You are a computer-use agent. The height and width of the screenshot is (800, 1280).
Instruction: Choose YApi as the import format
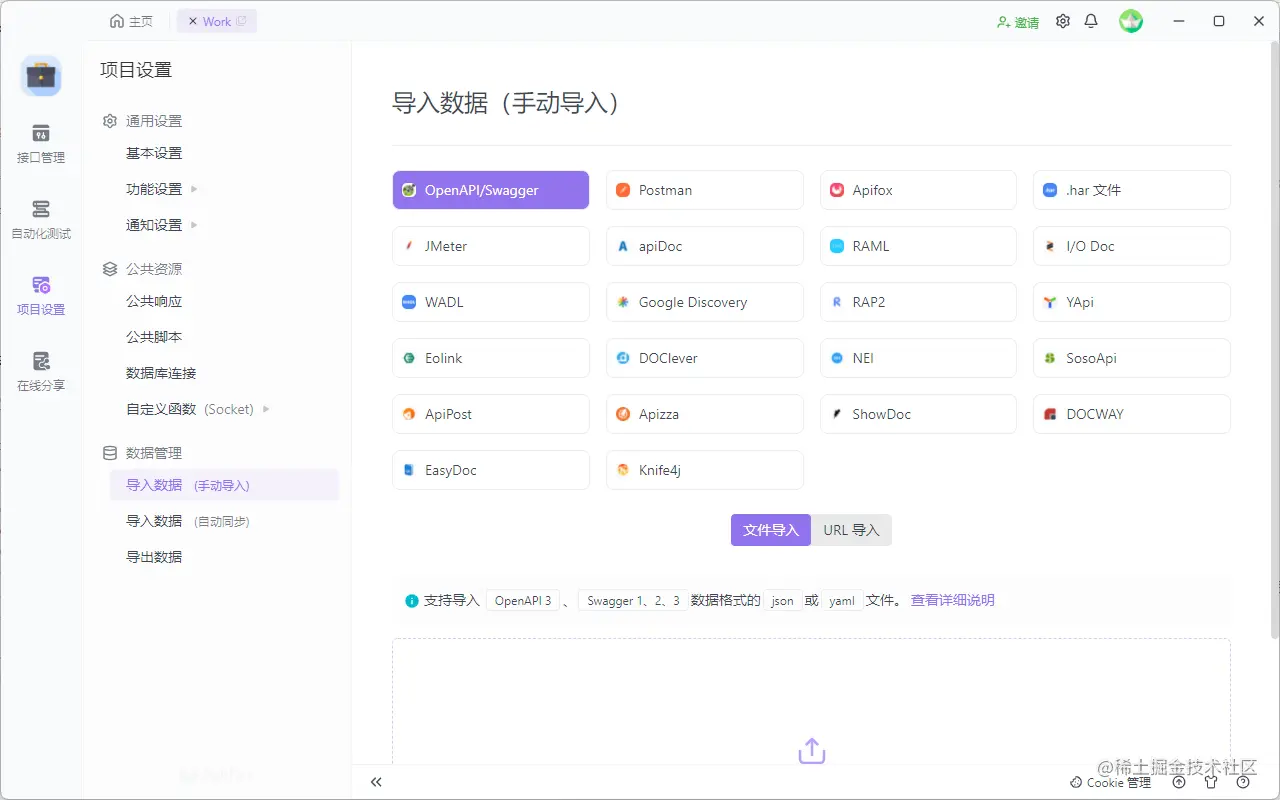(x=1132, y=302)
